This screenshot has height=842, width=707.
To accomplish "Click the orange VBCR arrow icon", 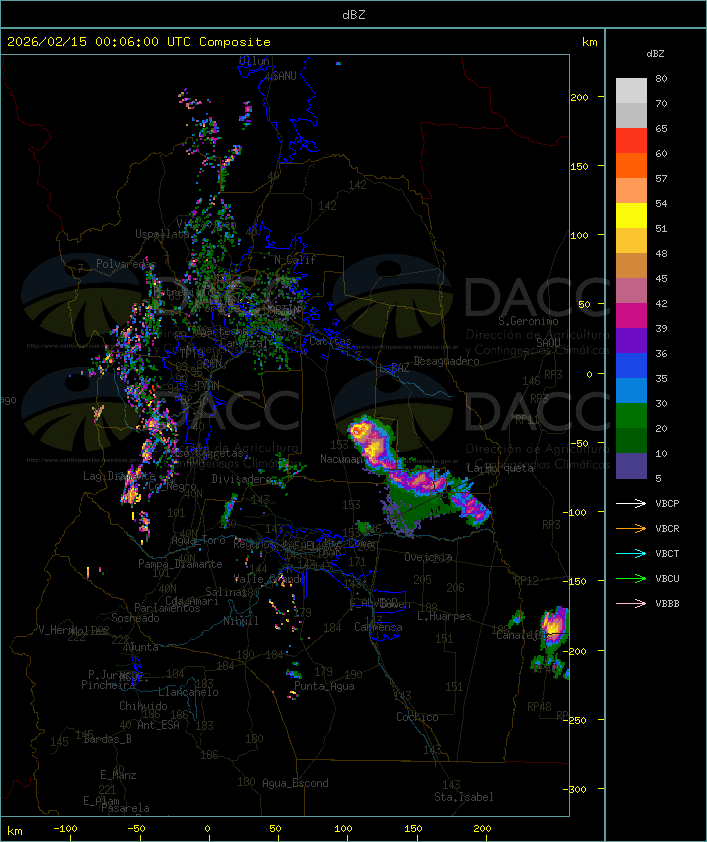I will pos(631,528).
